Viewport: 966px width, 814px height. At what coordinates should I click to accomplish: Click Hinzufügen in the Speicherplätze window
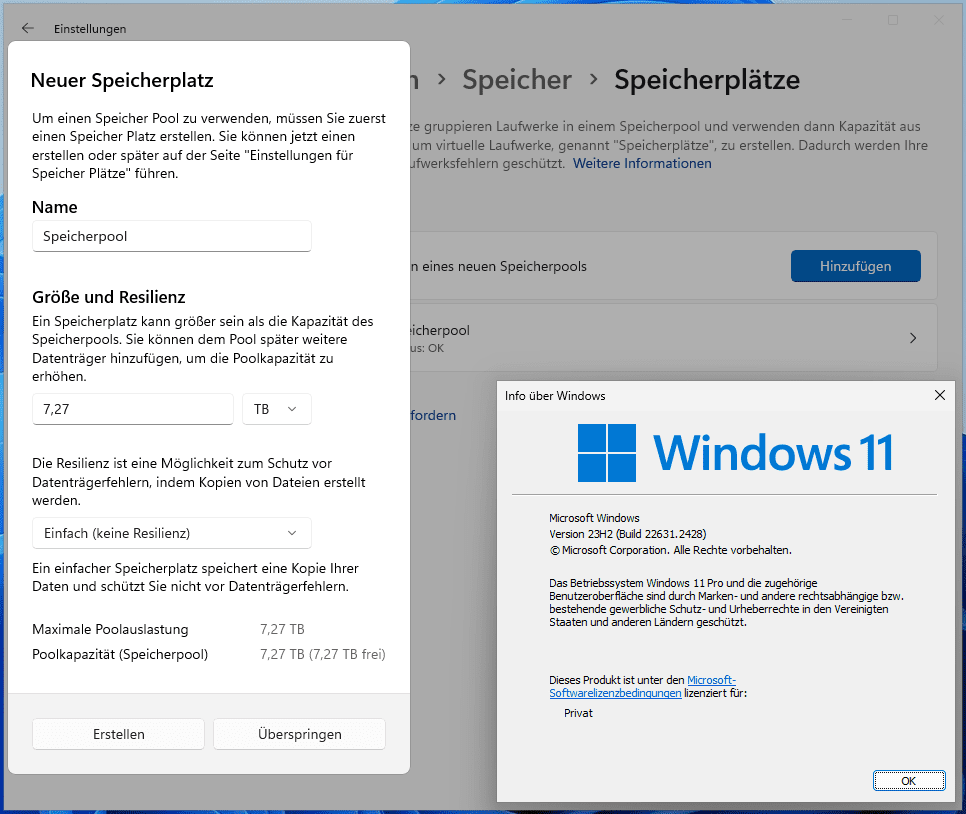coord(856,266)
